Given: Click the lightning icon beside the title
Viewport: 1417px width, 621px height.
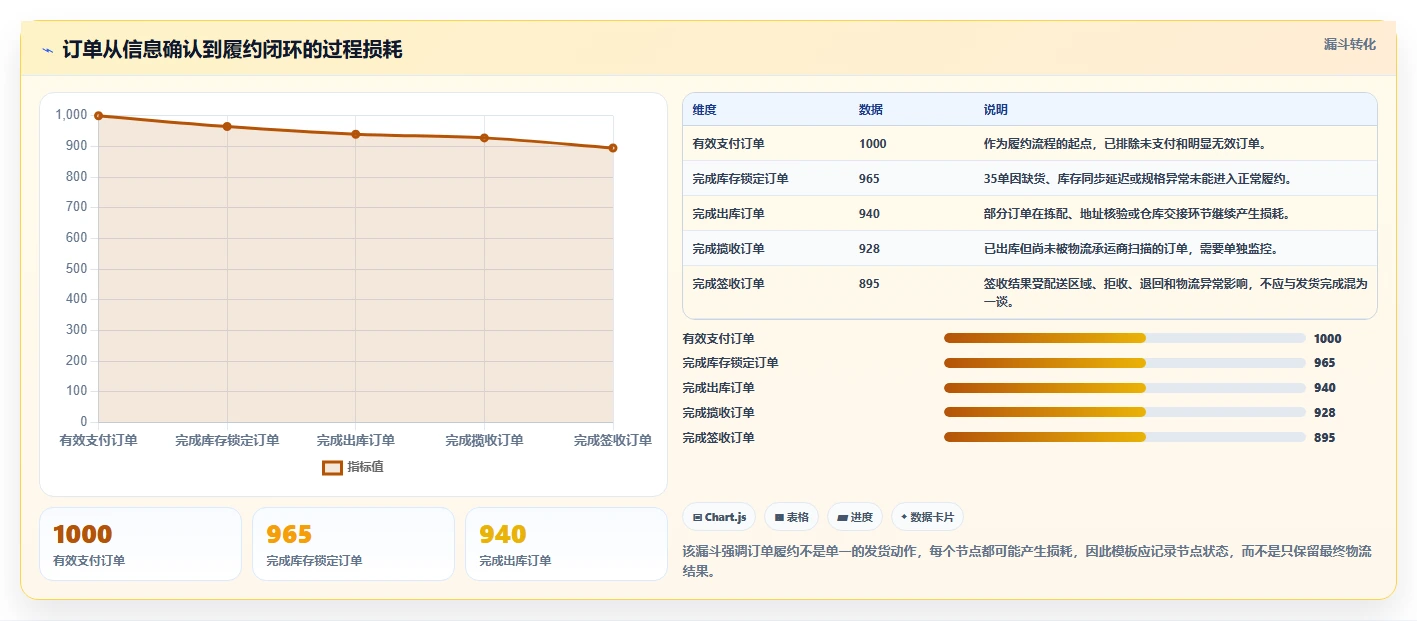Looking at the screenshot, I should [x=47, y=50].
